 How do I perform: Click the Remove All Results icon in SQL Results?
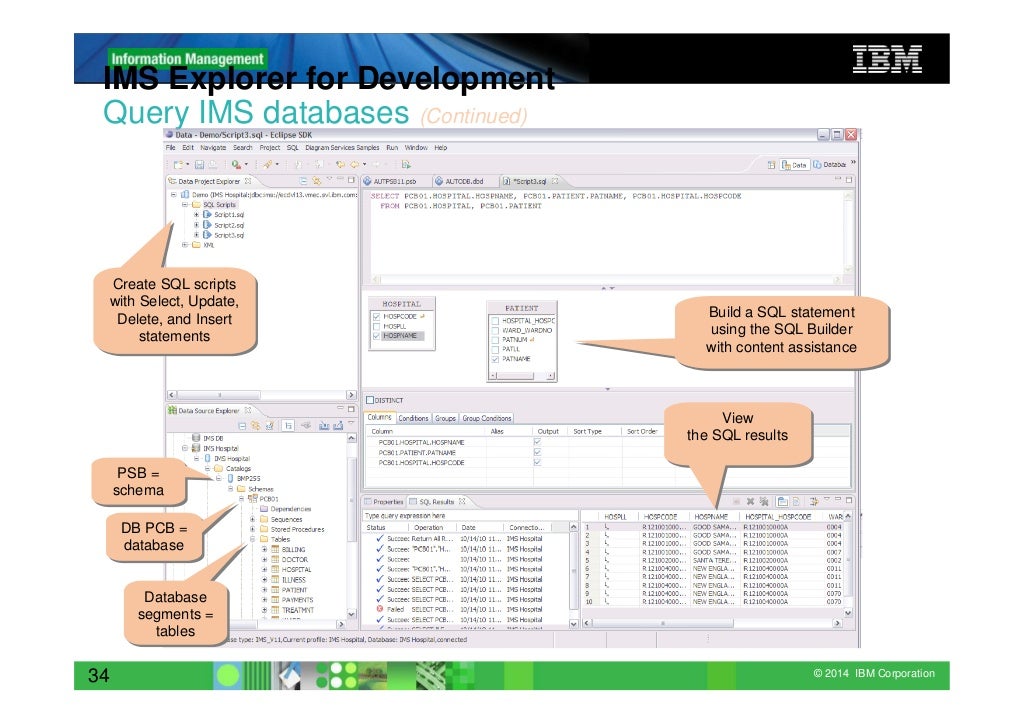point(763,501)
